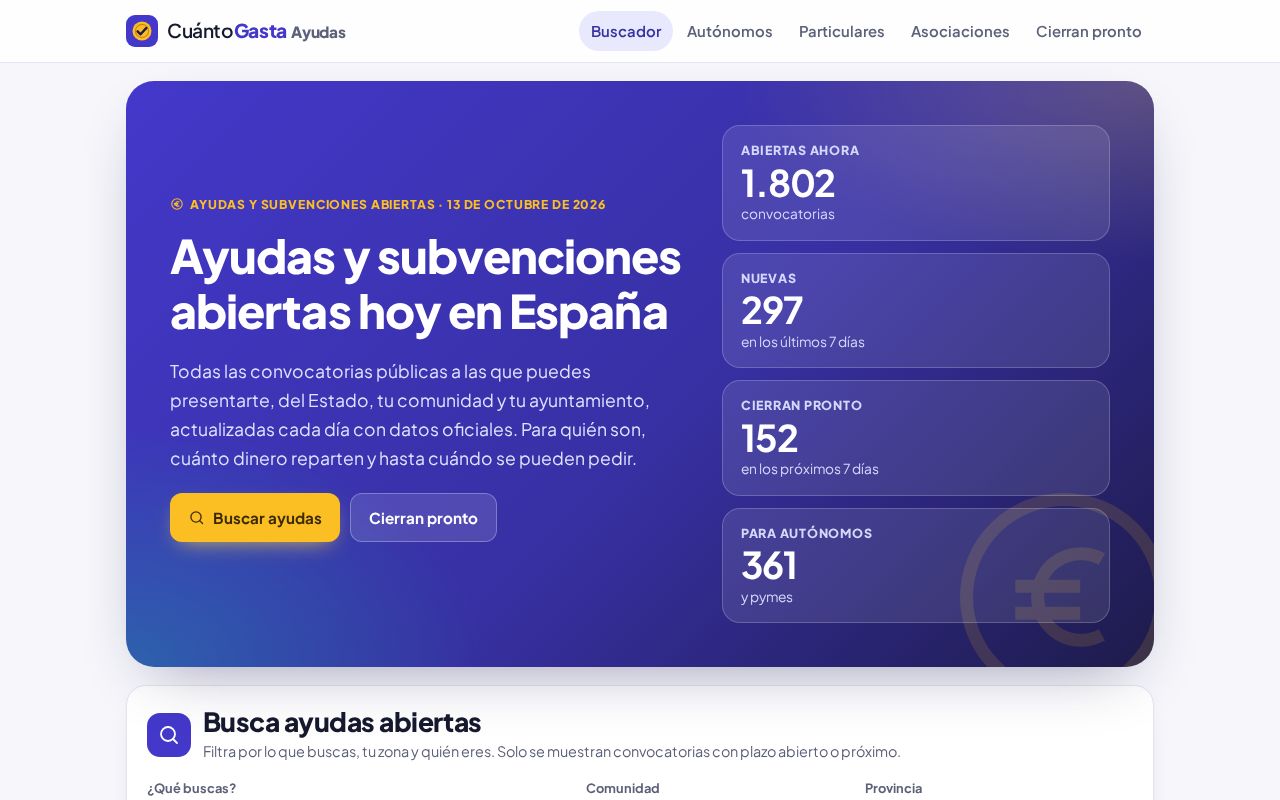The height and width of the screenshot is (800, 1280).
Task: Click the Provincia field label
Action: pyautogui.click(x=894, y=788)
